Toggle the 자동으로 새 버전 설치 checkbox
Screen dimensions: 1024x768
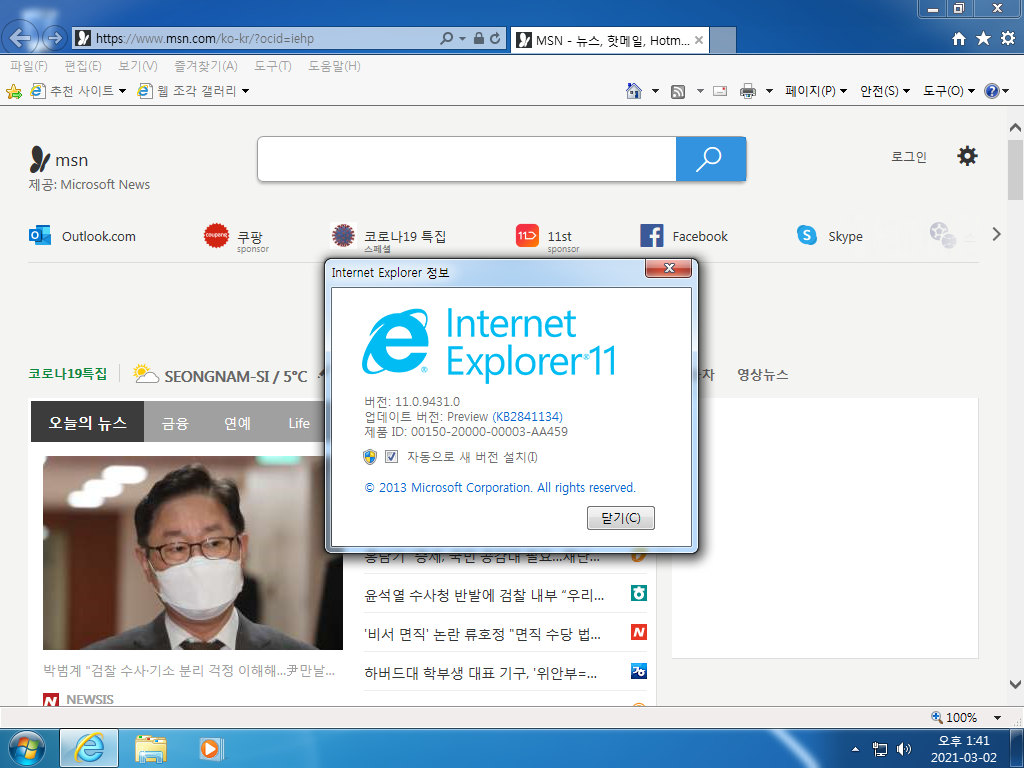(391, 456)
